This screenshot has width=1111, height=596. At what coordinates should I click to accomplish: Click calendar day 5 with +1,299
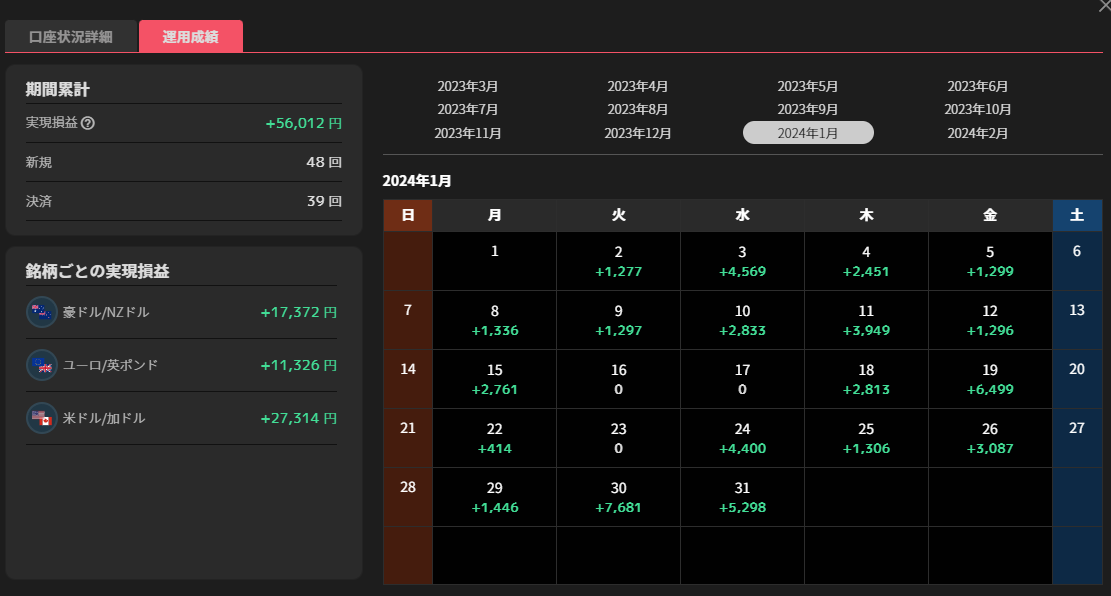990,262
